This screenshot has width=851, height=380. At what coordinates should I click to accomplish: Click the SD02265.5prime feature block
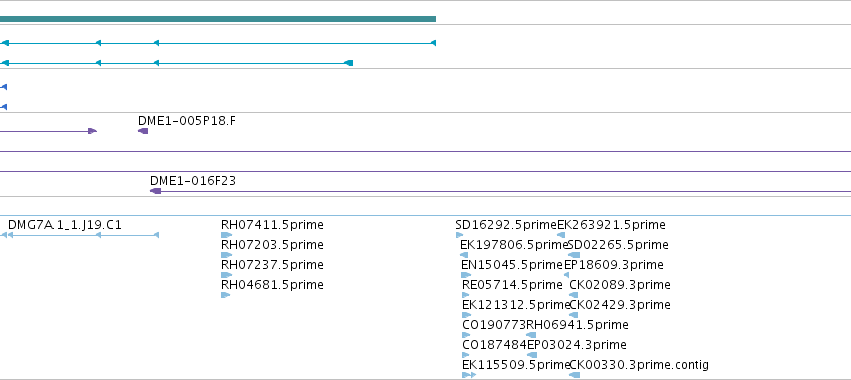coord(574,255)
